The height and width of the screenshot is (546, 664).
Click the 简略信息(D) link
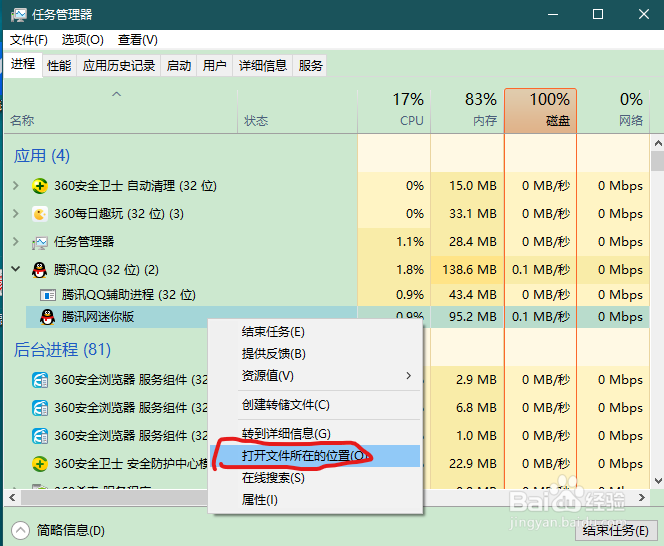point(70,530)
